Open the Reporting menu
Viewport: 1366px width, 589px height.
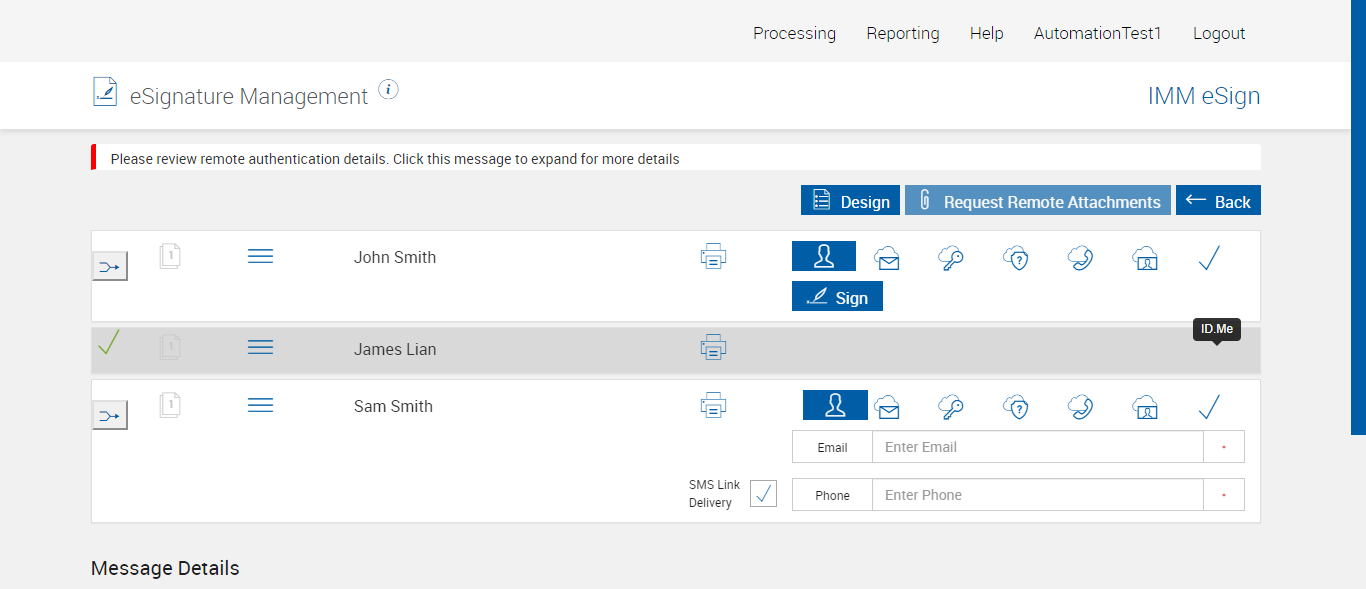(903, 33)
